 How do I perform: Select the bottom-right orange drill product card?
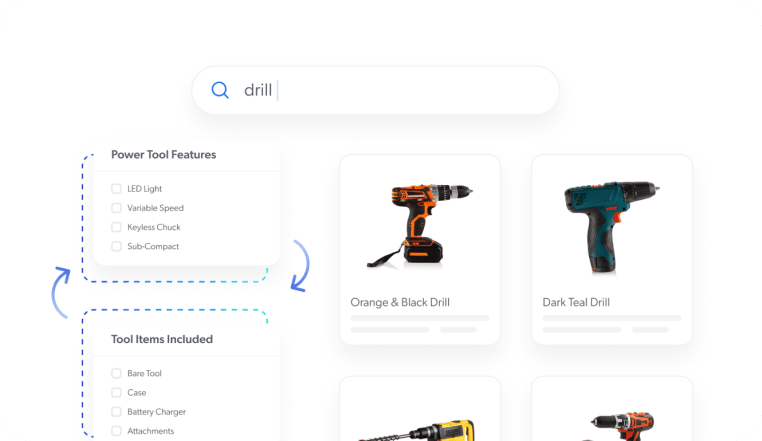click(611, 412)
